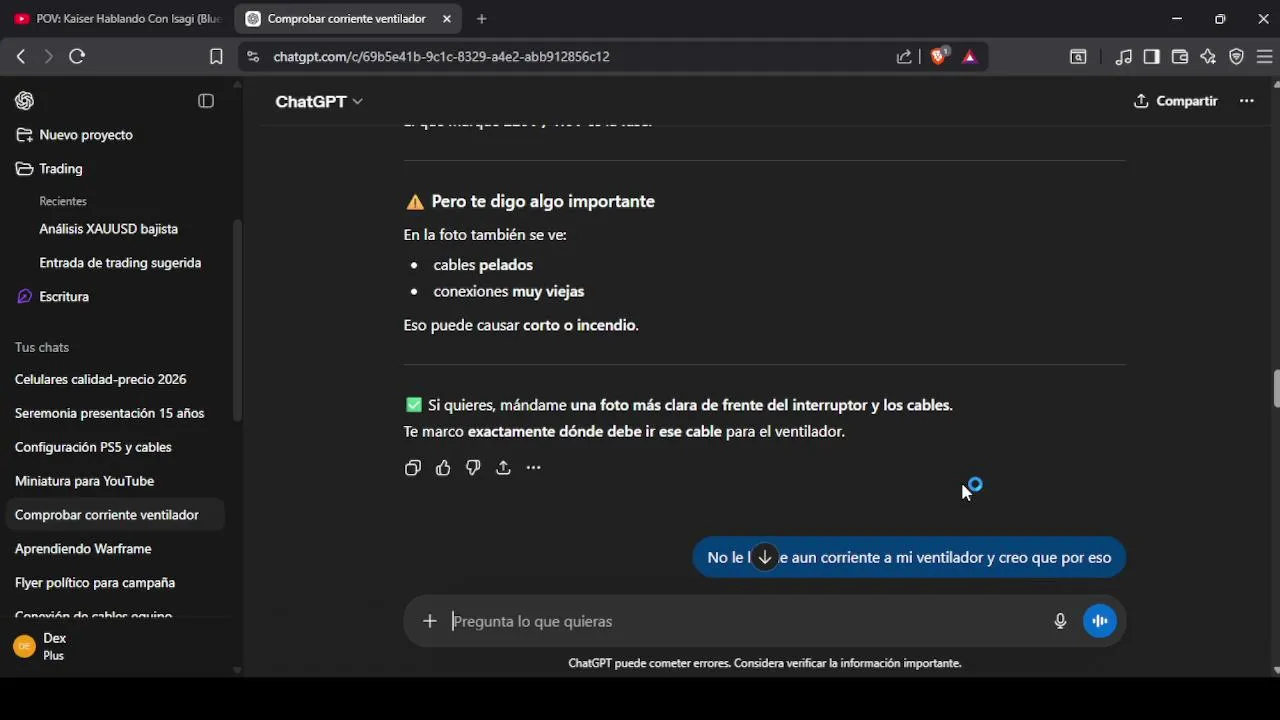Viewport: 1280px width, 720px height.
Task: Open Brave Shields lion icon
Action: coord(938,57)
